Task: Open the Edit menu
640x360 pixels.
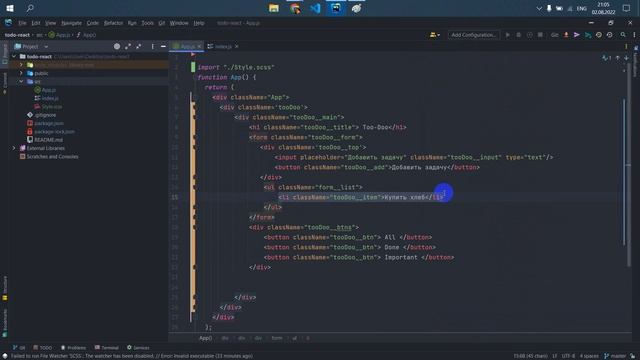Action: [36, 23]
